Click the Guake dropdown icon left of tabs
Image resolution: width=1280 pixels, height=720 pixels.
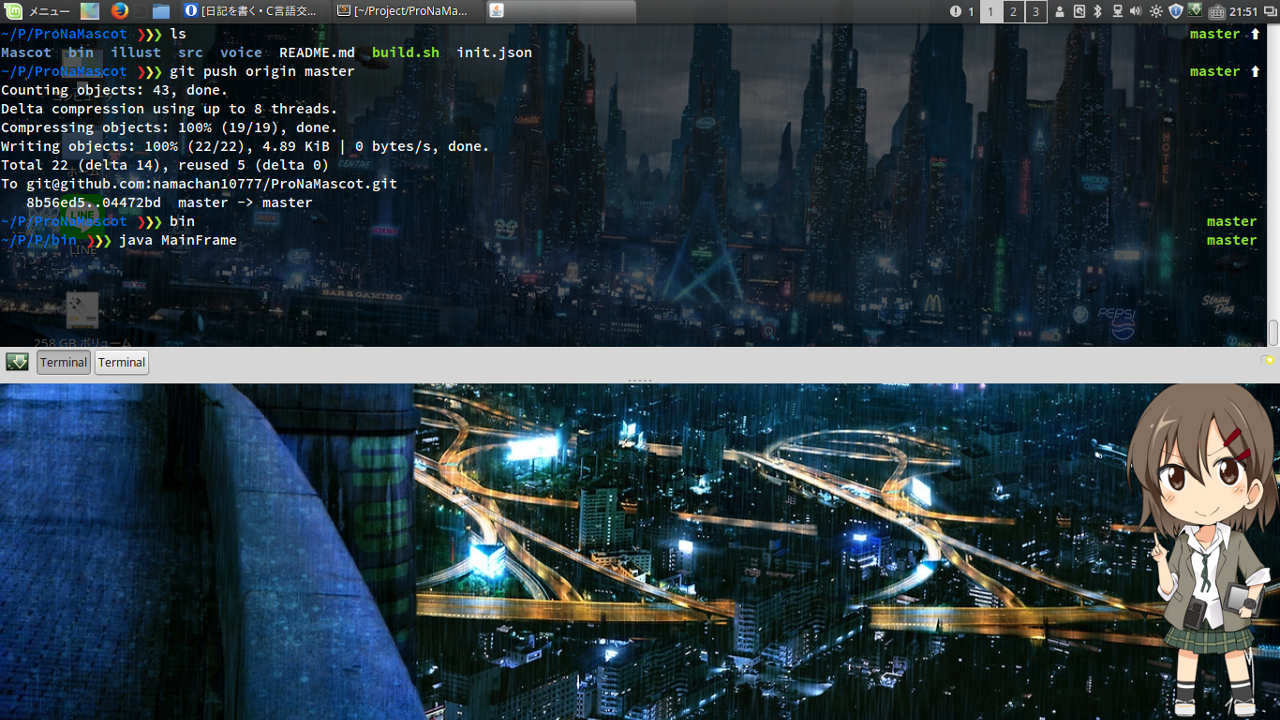point(17,362)
